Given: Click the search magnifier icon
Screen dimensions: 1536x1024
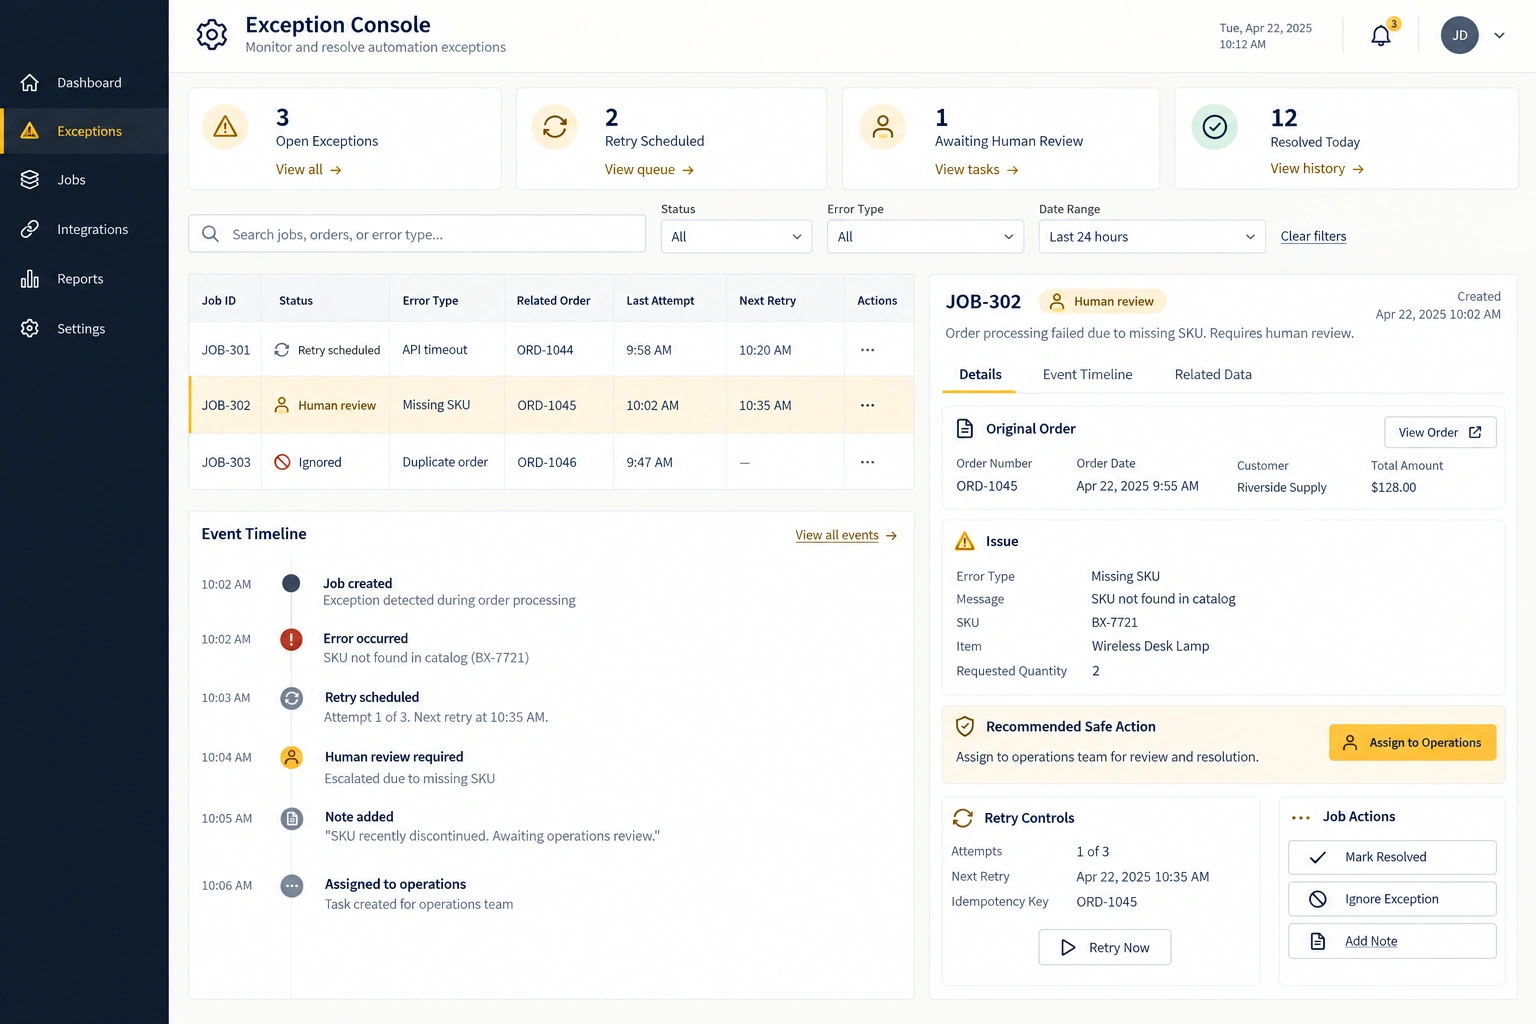Looking at the screenshot, I should pos(210,234).
